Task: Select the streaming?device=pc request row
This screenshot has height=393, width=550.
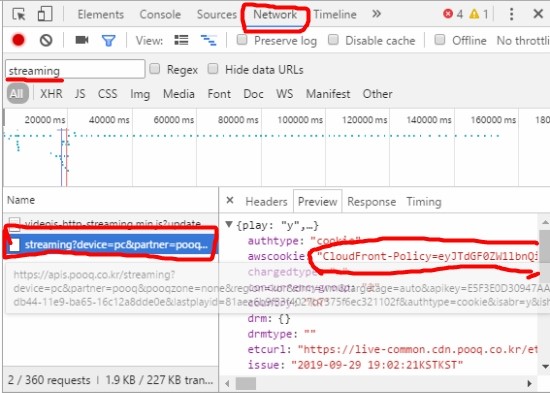Action: point(110,245)
